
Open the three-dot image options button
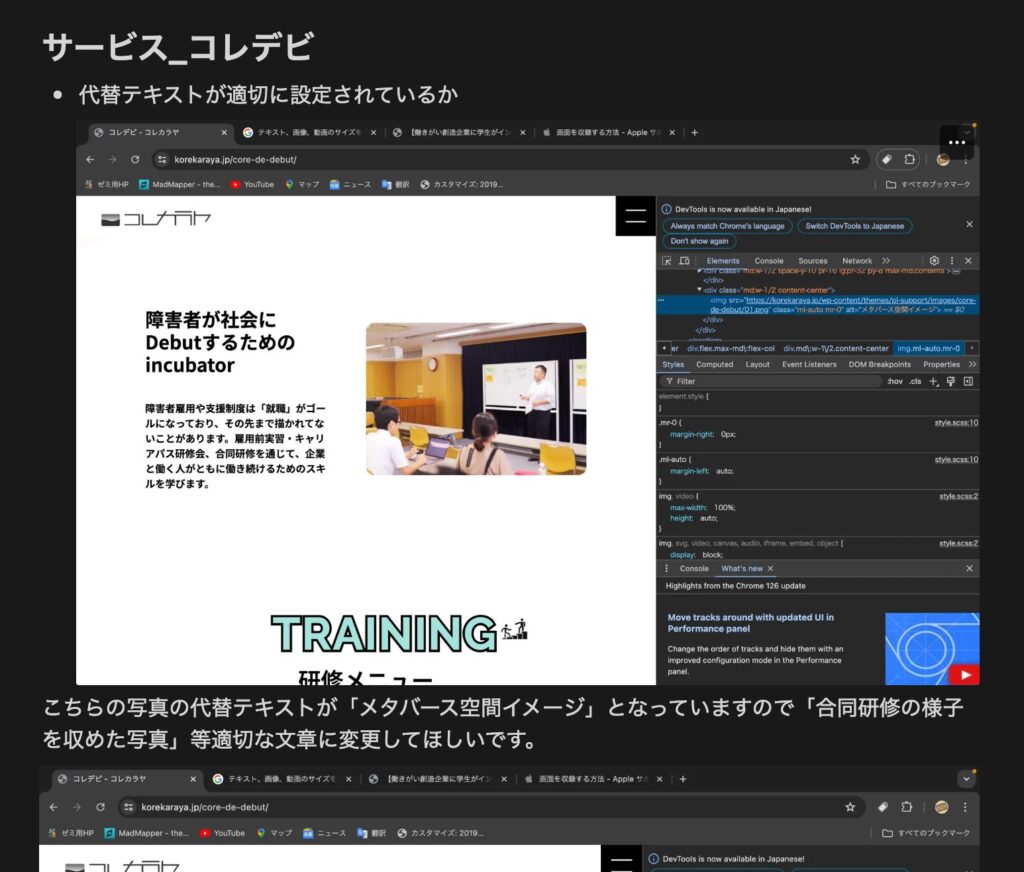pos(957,142)
